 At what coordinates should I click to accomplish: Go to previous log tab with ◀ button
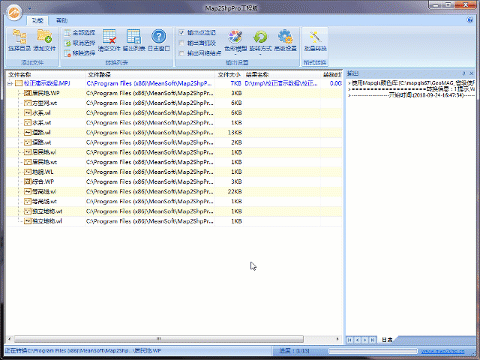click(x=357, y=340)
